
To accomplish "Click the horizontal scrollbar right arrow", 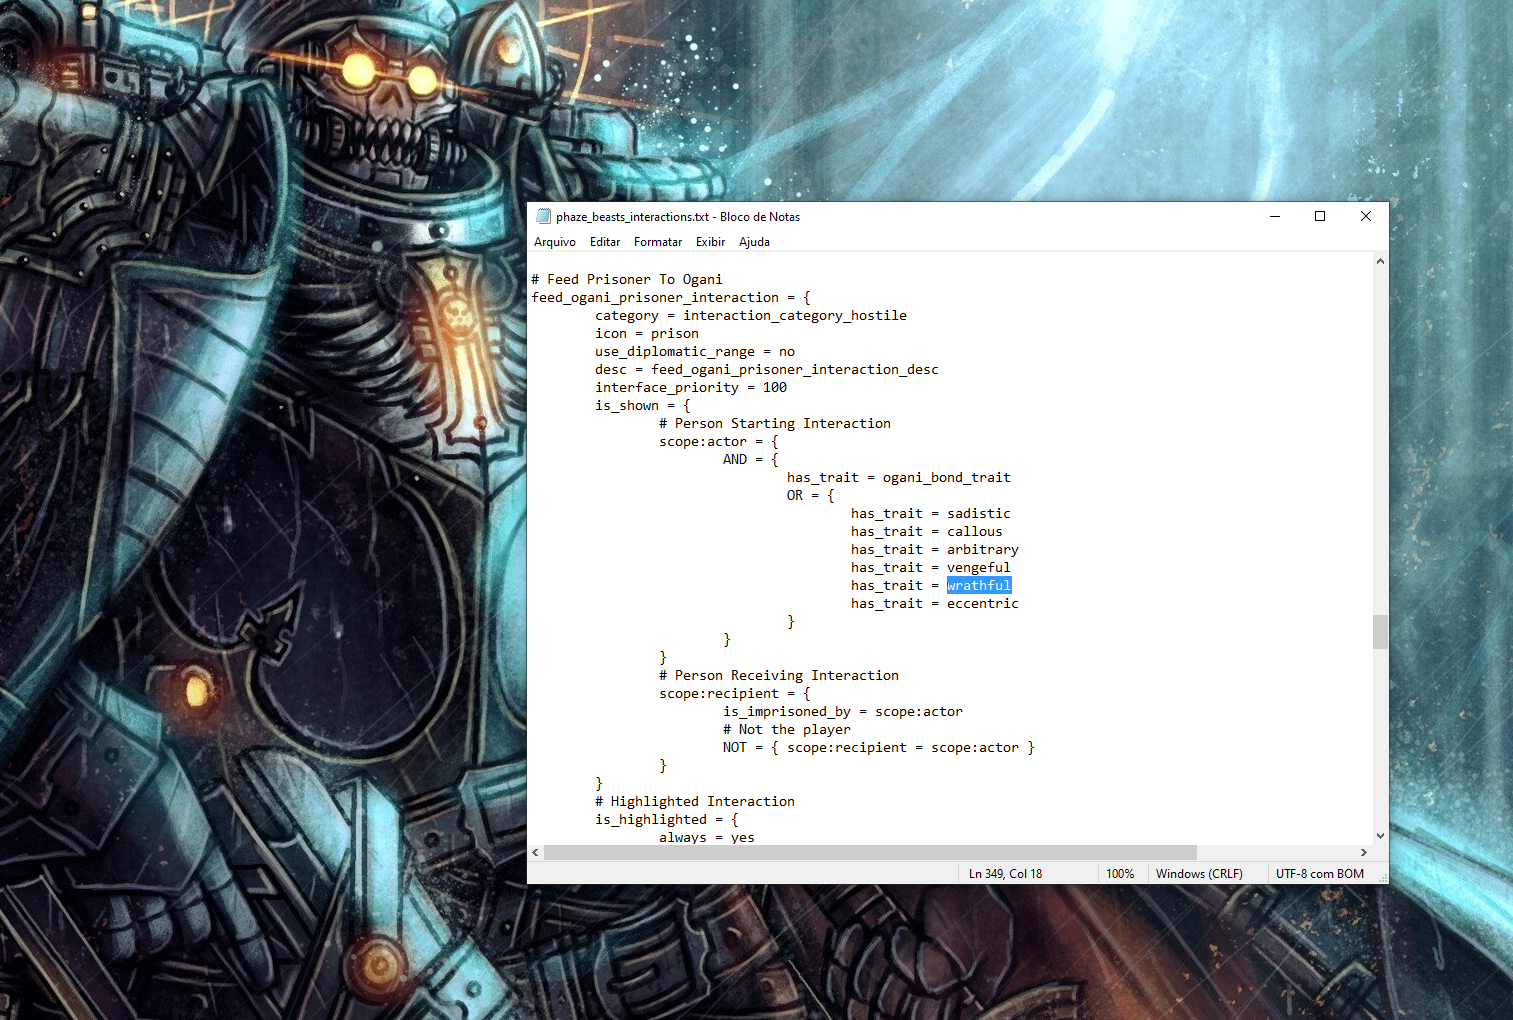I will pos(1364,853).
